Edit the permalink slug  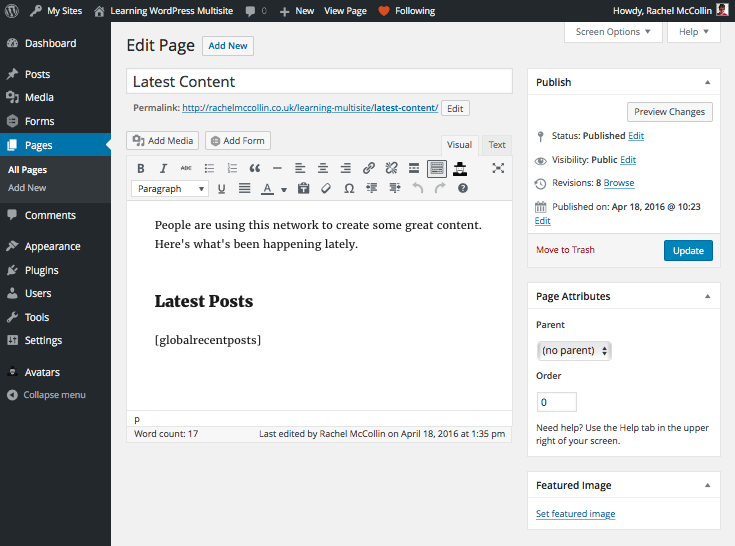click(x=455, y=108)
